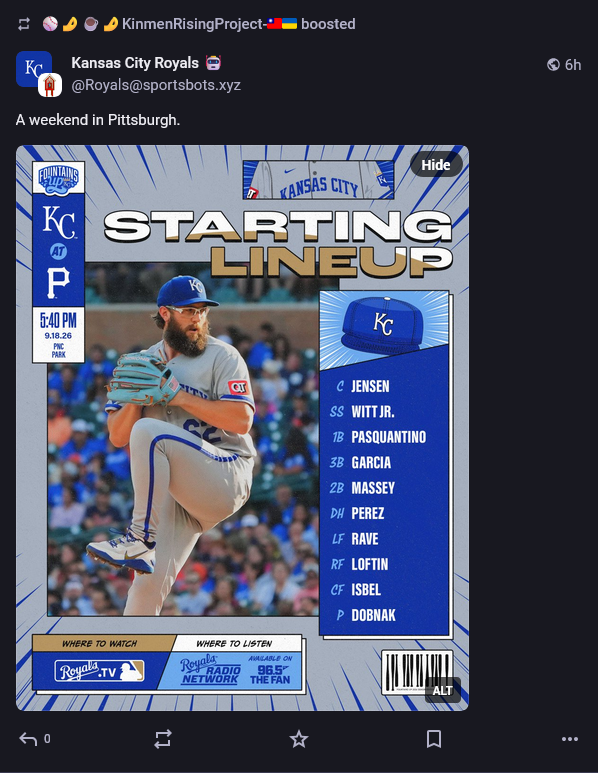Open the 6h post timestamp
The image size is (598, 773).
(x=573, y=65)
